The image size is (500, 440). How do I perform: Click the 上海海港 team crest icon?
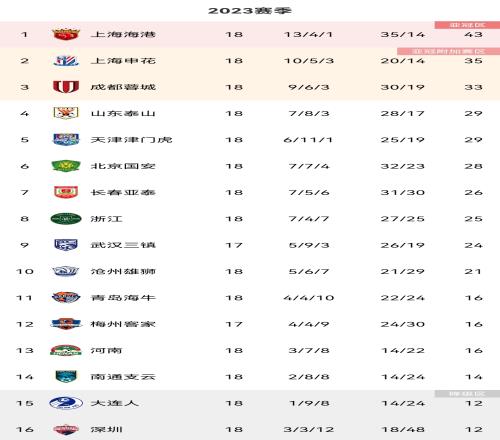(66, 34)
